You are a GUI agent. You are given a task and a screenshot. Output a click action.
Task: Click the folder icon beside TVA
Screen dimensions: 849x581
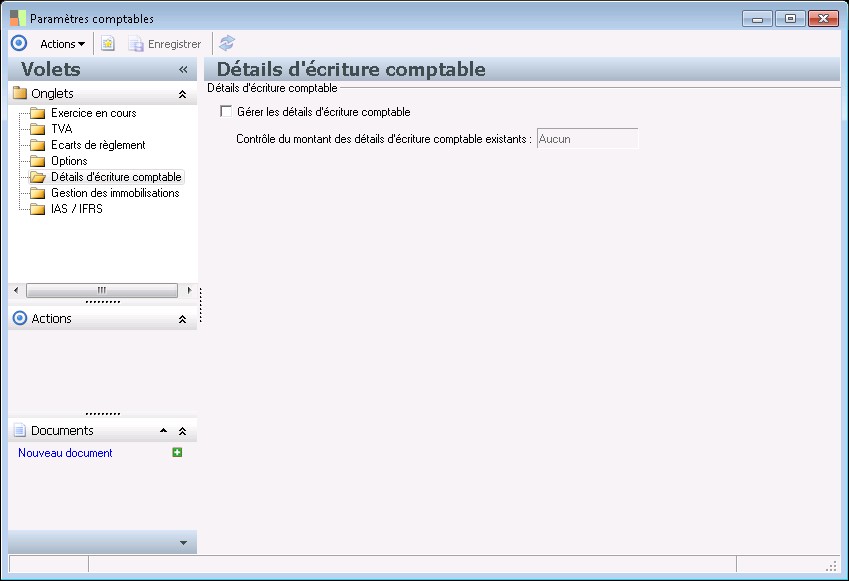point(37,129)
